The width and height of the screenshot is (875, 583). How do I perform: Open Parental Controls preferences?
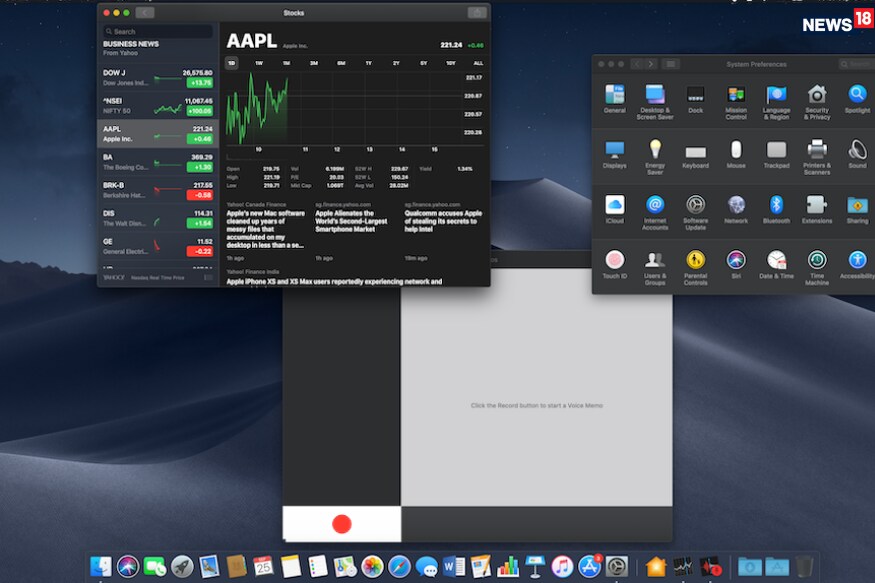pos(695,268)
